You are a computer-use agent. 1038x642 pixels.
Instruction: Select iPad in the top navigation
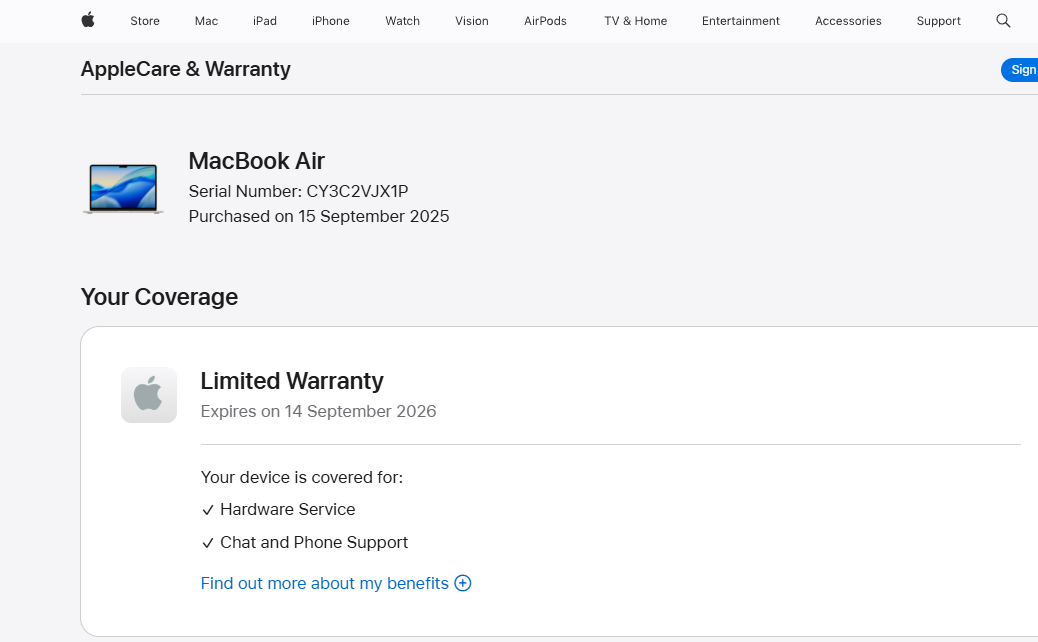point(265,21)
